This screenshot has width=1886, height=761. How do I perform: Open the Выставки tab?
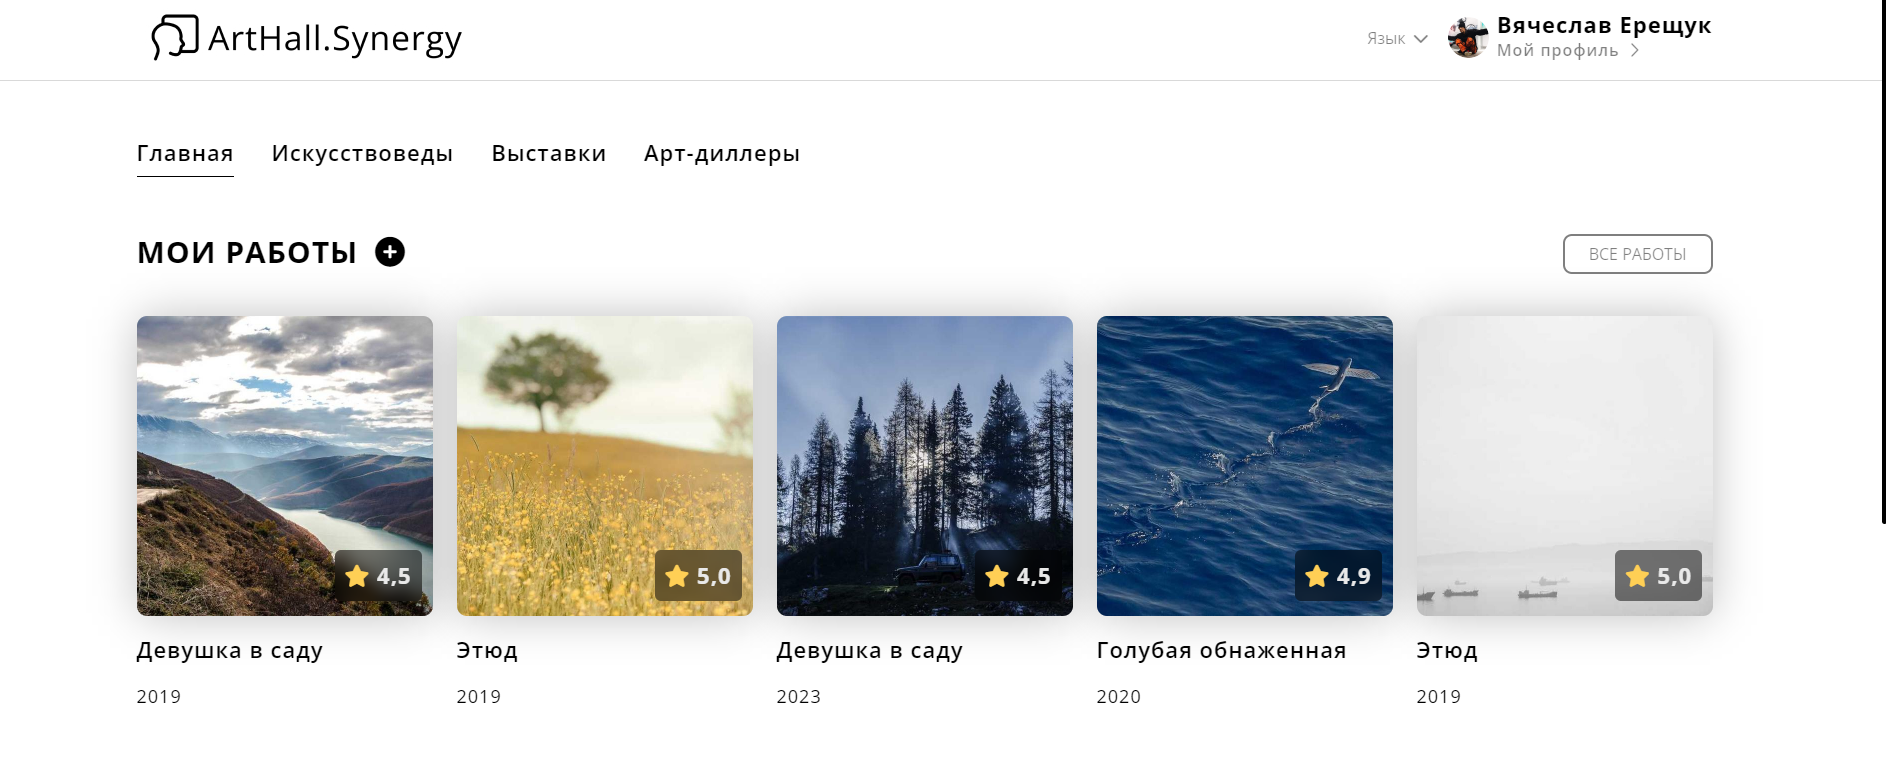[x=549, y=154]
